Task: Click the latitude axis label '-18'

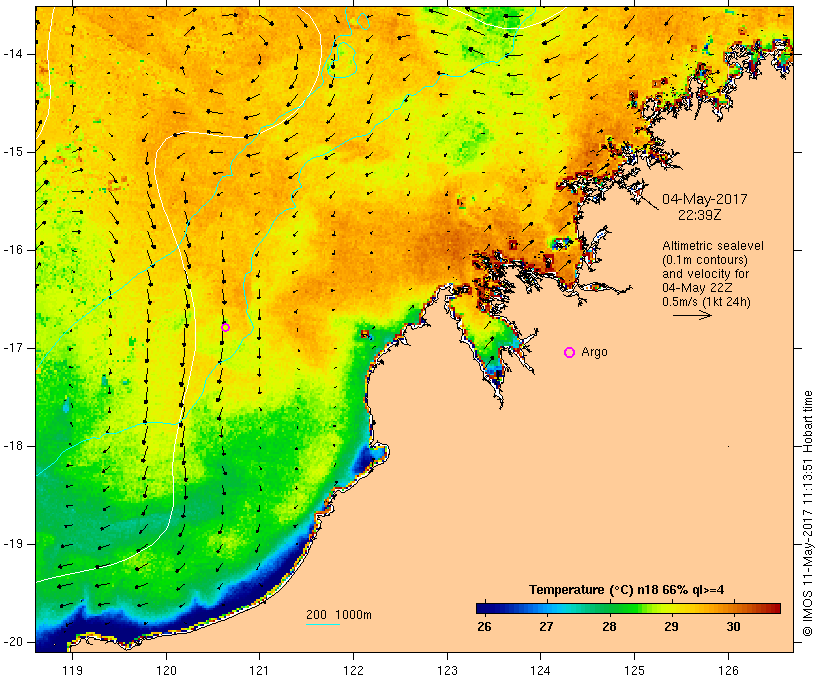Action: coord(12,446)
